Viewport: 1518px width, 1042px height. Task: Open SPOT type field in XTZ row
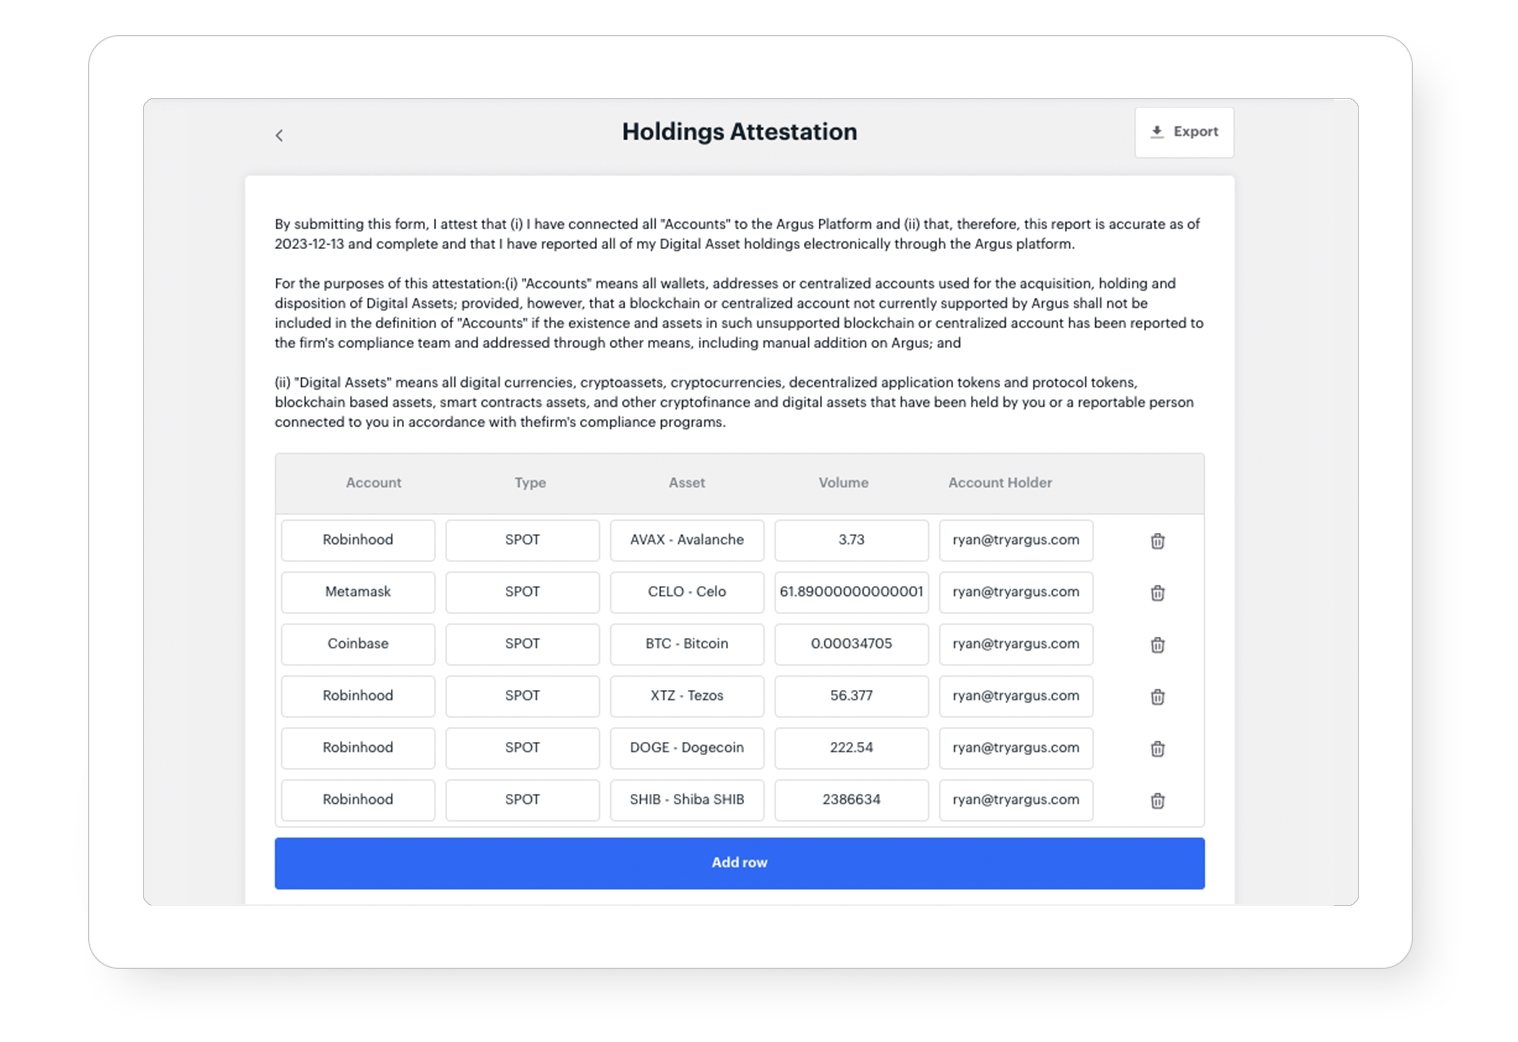tap(522, 696)
